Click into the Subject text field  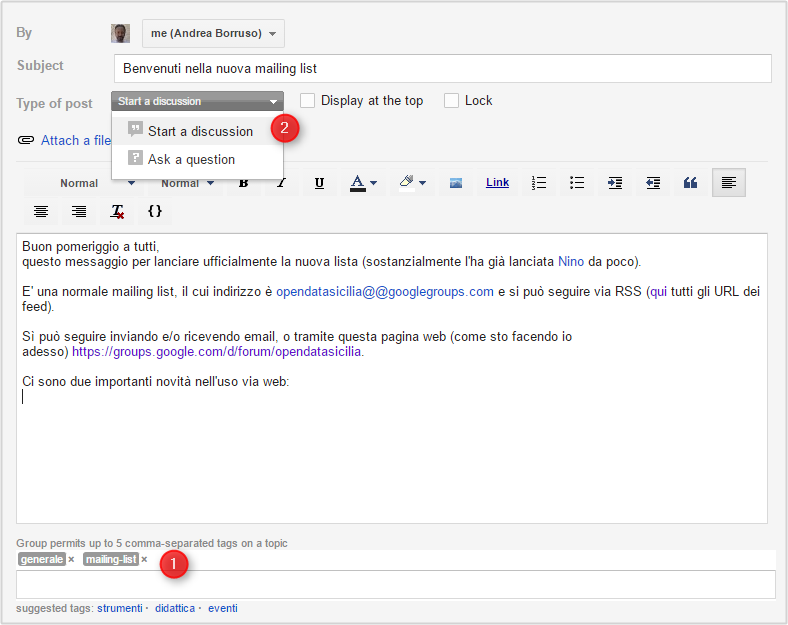(x=441, y=68)
